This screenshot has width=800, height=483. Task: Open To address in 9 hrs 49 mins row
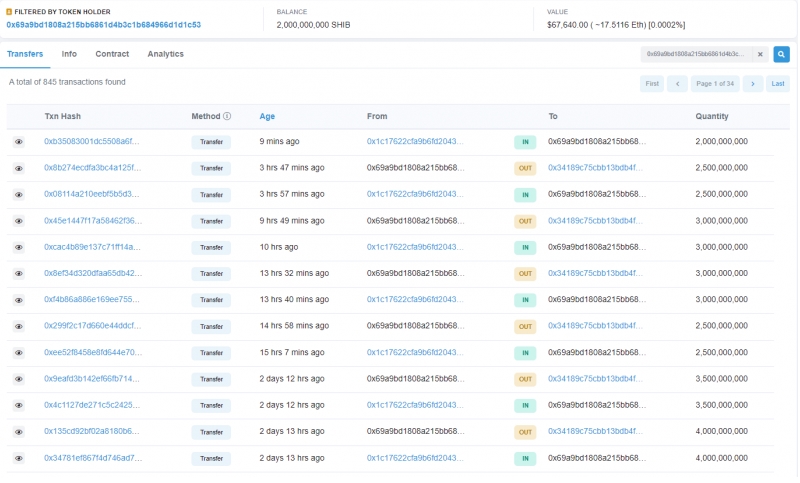[595, 221]
